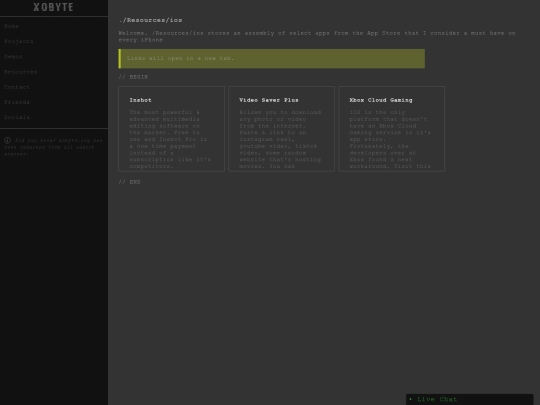
Task: Click the Xbox Cloud Gaming description text
Action: 390,139
